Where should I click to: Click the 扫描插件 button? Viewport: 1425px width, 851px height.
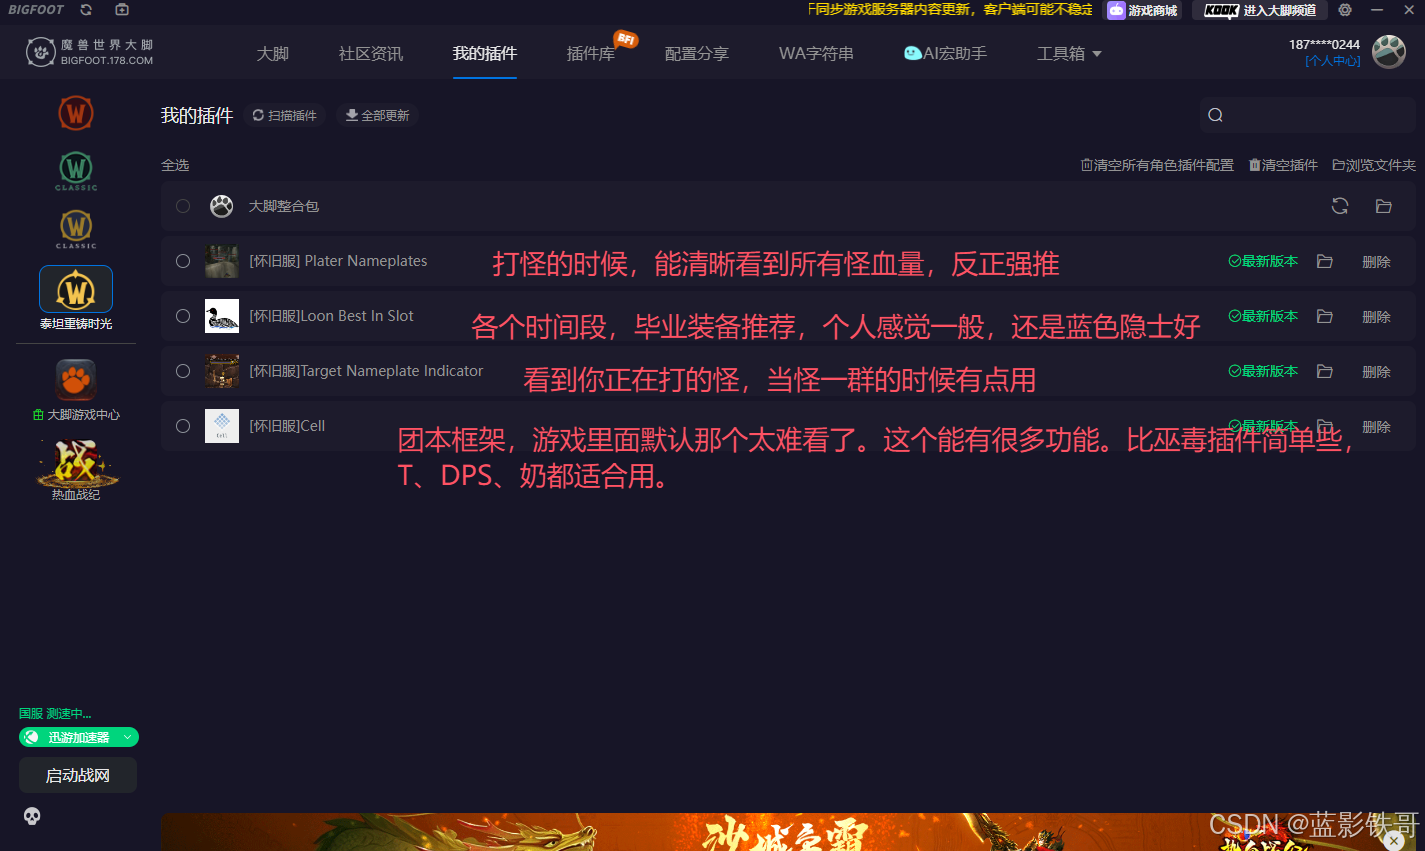pos(285,116)
